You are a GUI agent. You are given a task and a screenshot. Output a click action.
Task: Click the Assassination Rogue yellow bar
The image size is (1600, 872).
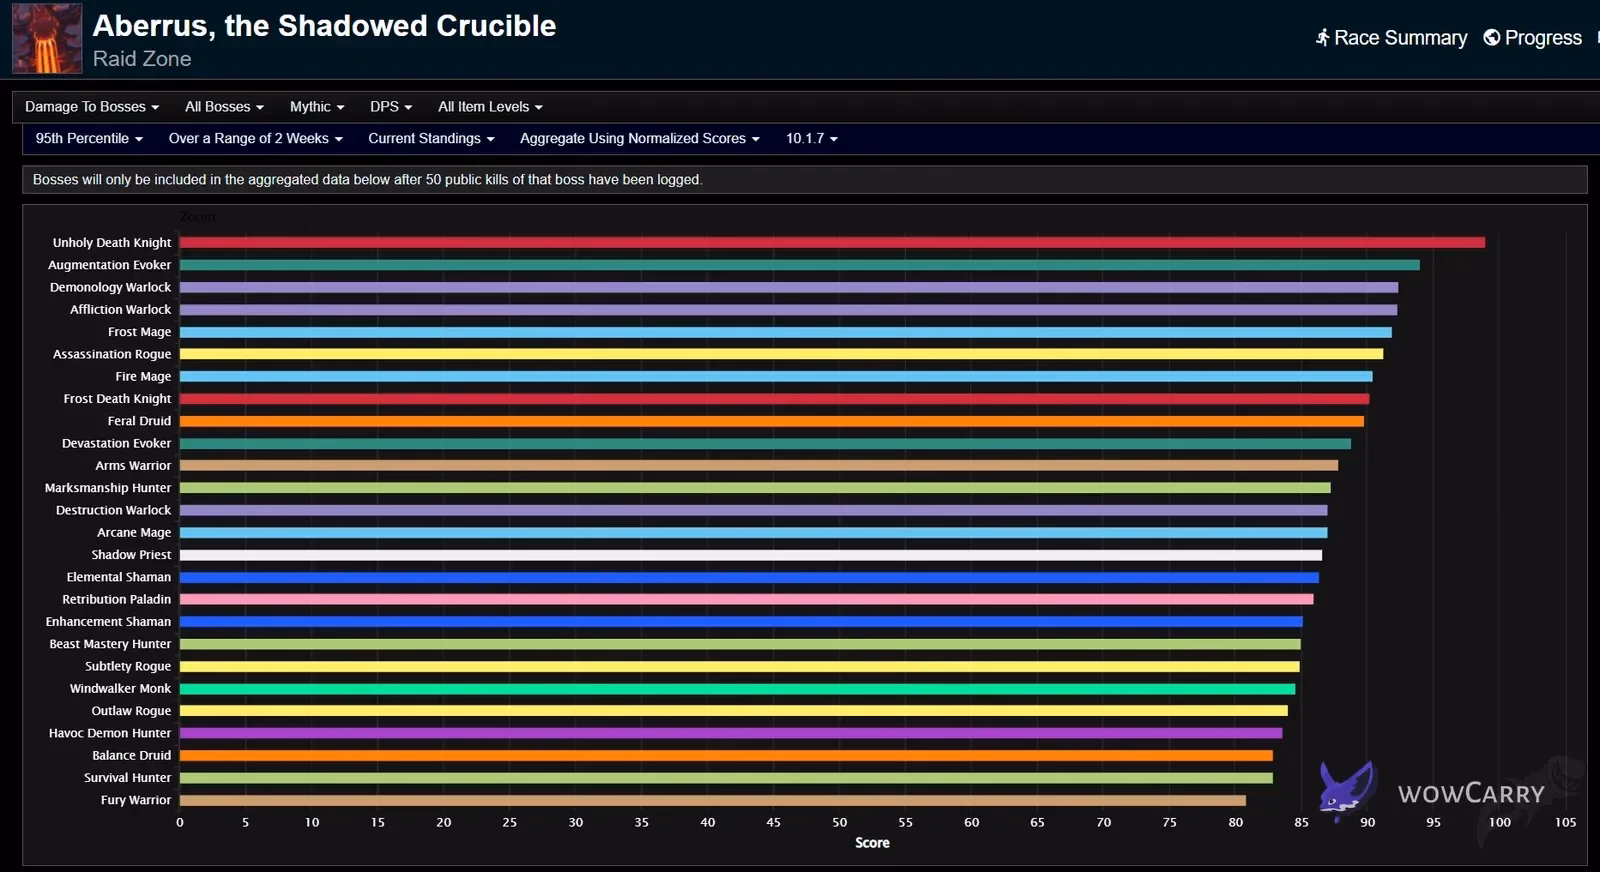781,354
